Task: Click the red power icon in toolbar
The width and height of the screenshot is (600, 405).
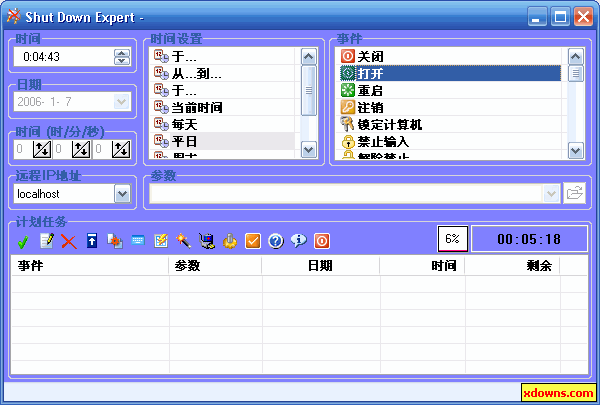Action: (x=322, y=241)
